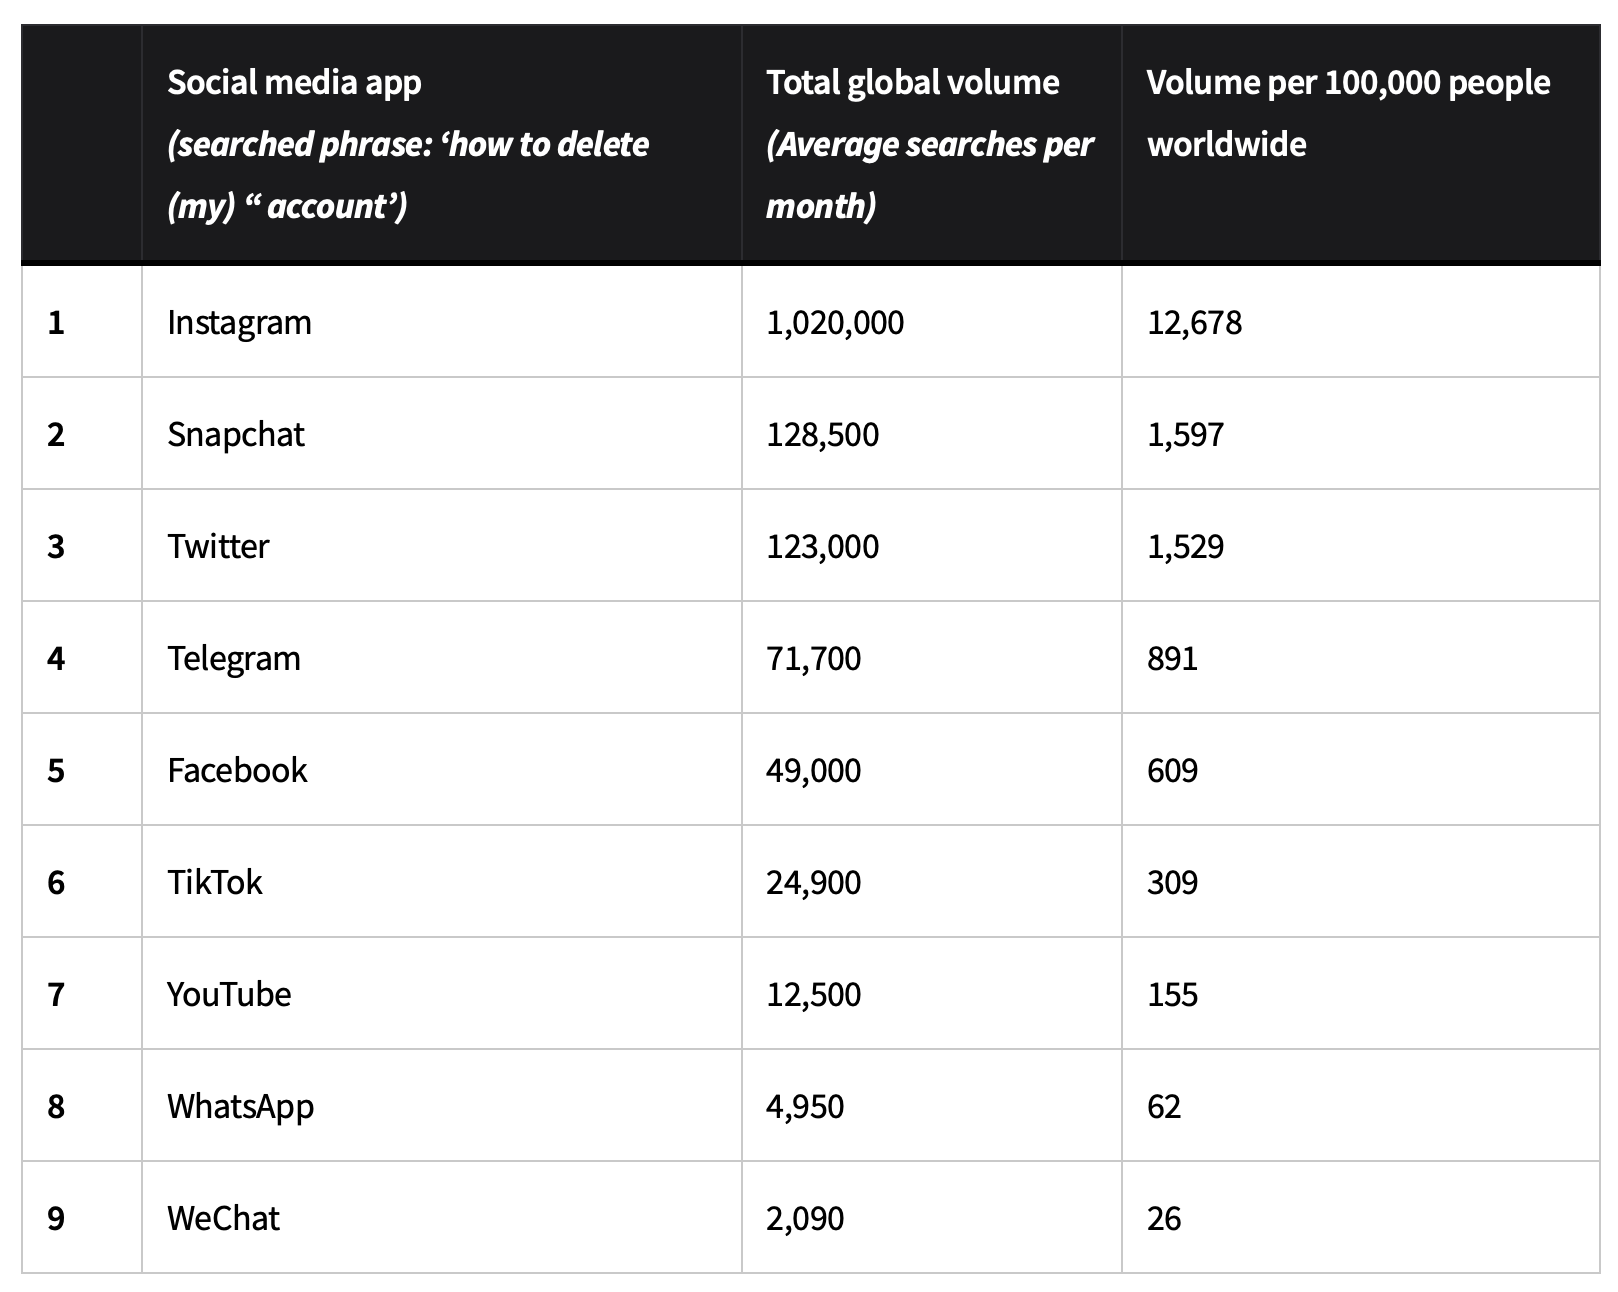Click the YouTube table cell
1618x1292 pixels.
pyautogui.click(x=229, y=994)
